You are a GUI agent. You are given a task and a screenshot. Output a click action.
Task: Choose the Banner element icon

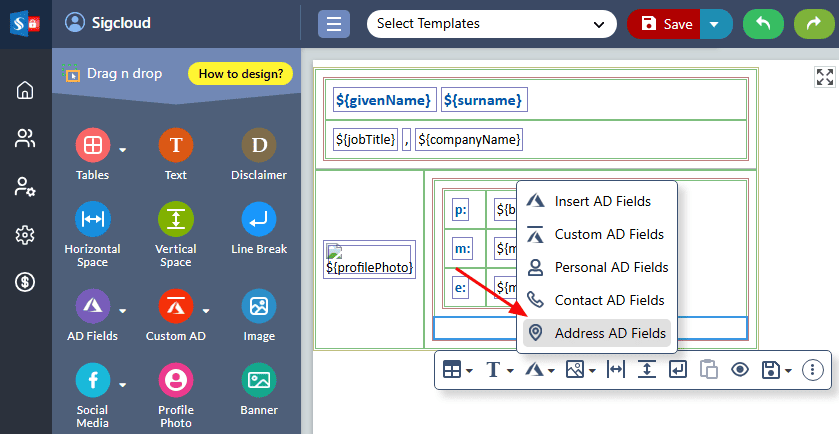[259, 381]
